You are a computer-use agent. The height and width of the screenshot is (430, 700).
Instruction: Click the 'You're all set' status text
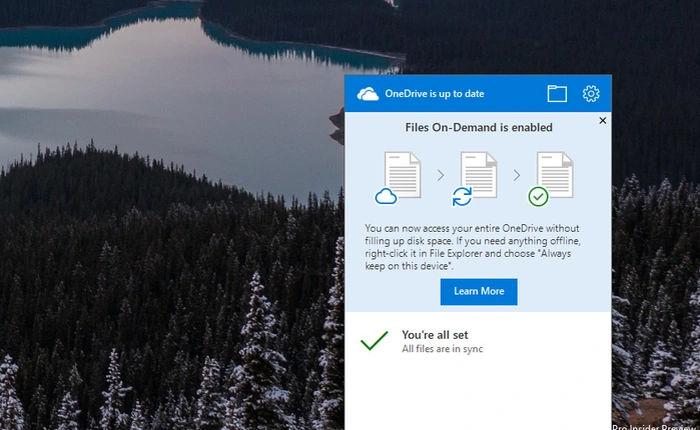click(x=435, y=335)
